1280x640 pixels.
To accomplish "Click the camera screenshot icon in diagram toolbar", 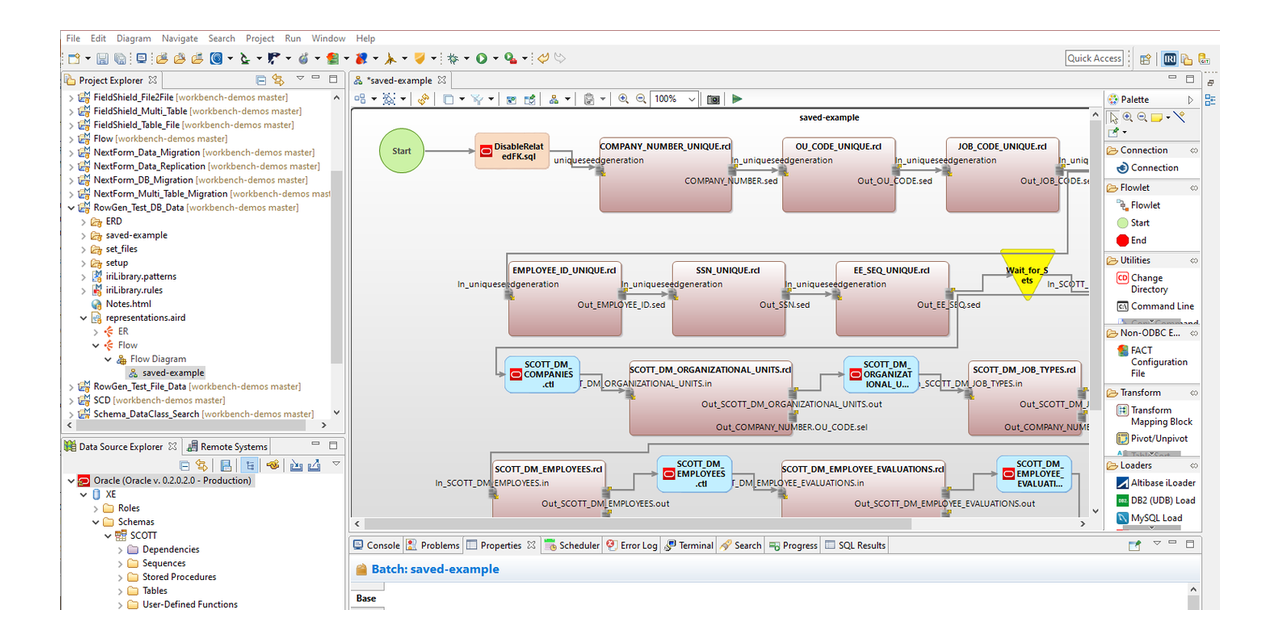I will click(x=713, y=99).
